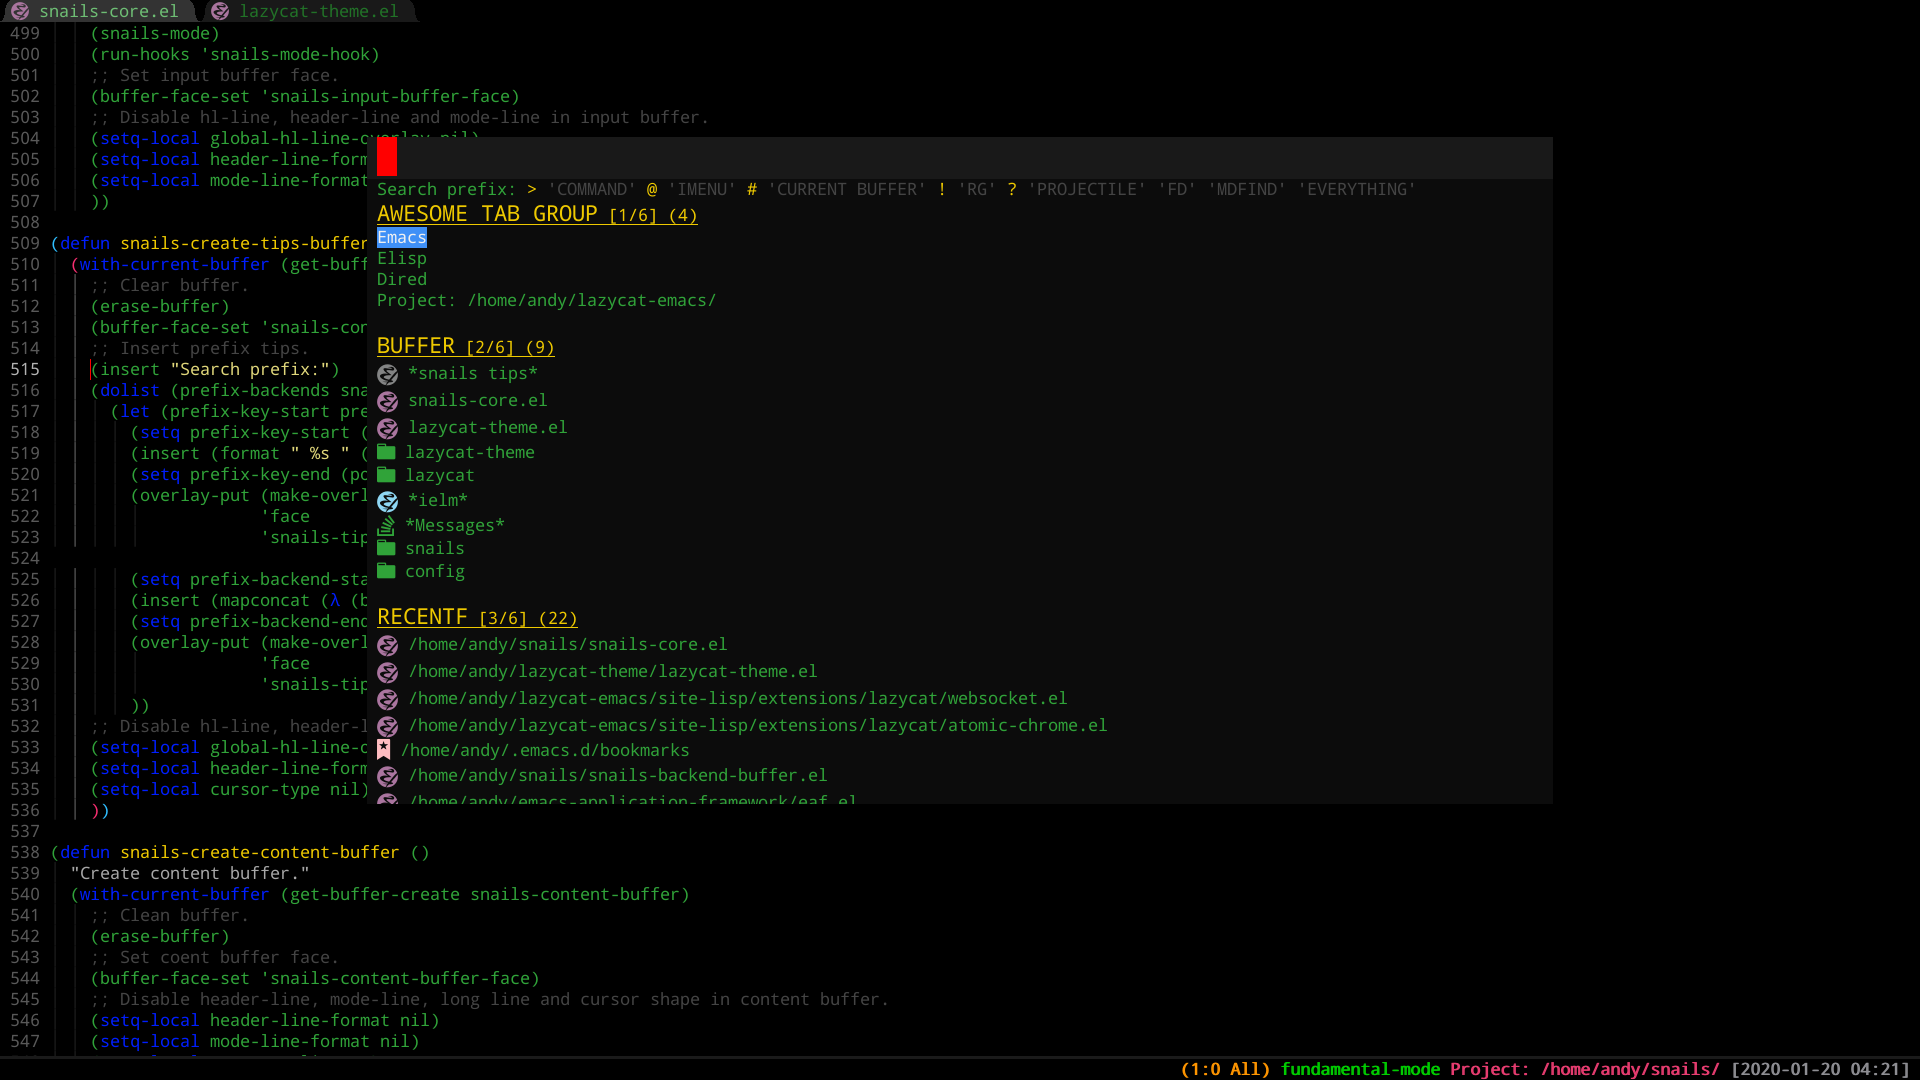Click Emacs icon on snails-core.el tab
The image size is (1920, 1080).
coord(20,11)
